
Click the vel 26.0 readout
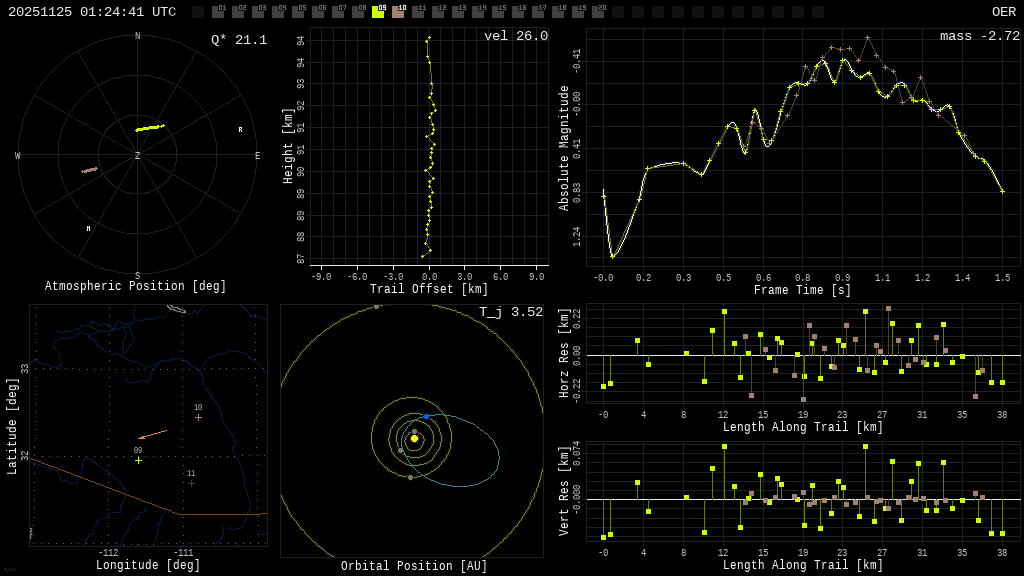click(516, 36)
